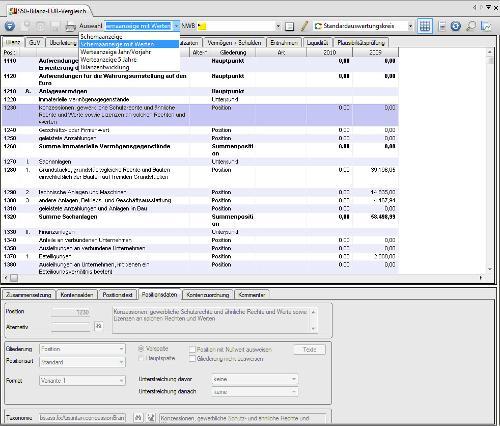Open the Kommentar tab
Viewport: 500px width, 426px height.
pyautogui.click(x=252, y=295)
